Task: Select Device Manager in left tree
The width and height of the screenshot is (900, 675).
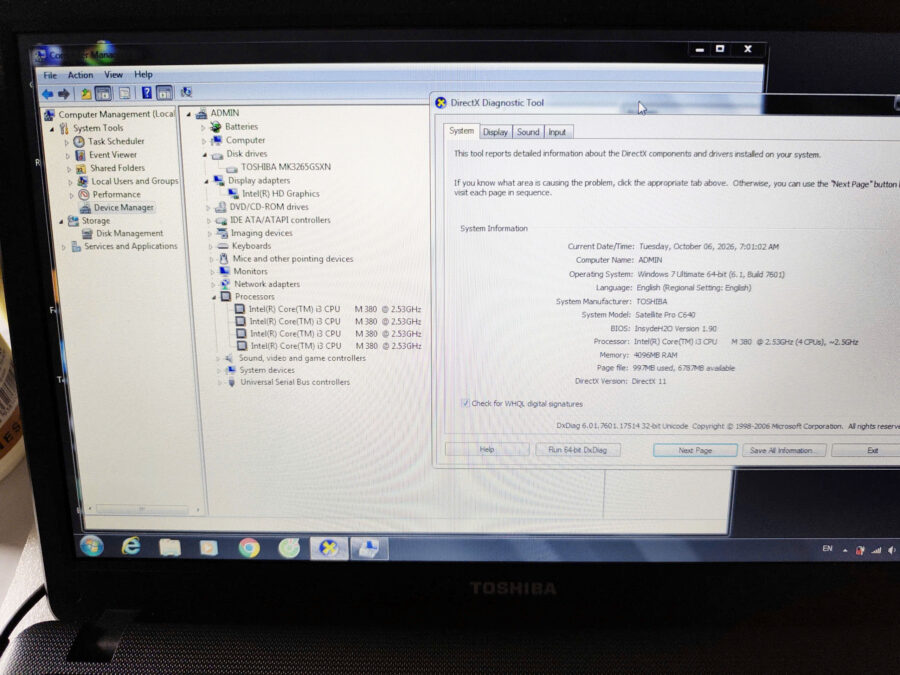Action: tap(123, 208)
